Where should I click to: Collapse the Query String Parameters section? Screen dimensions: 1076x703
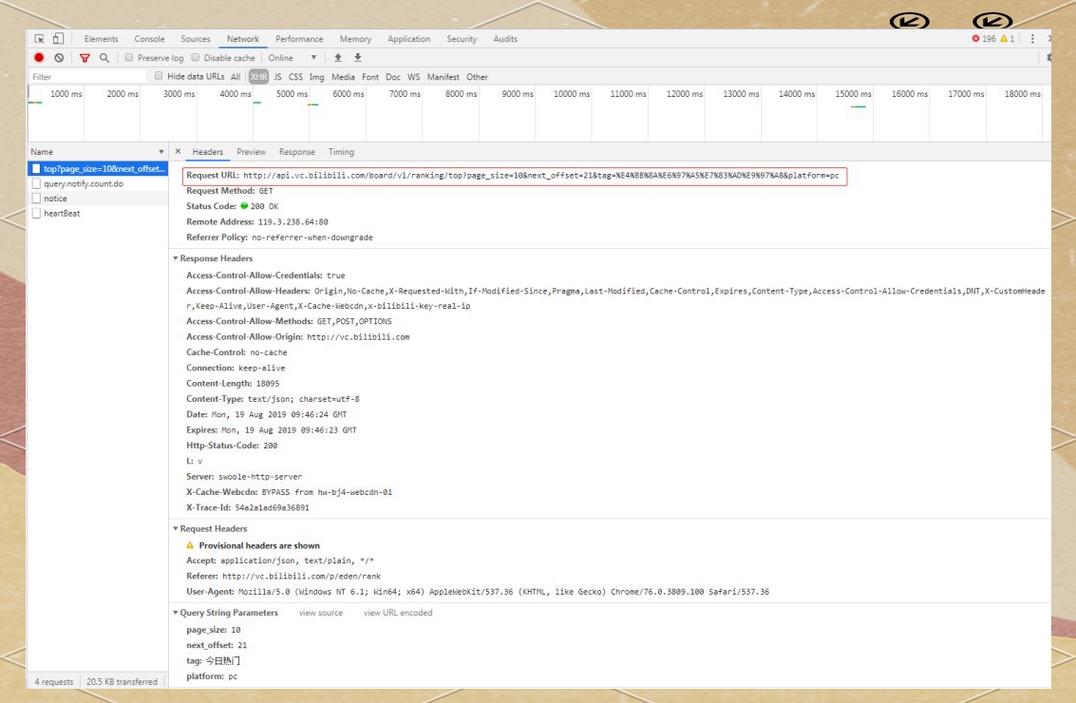[x=176, y=613]
